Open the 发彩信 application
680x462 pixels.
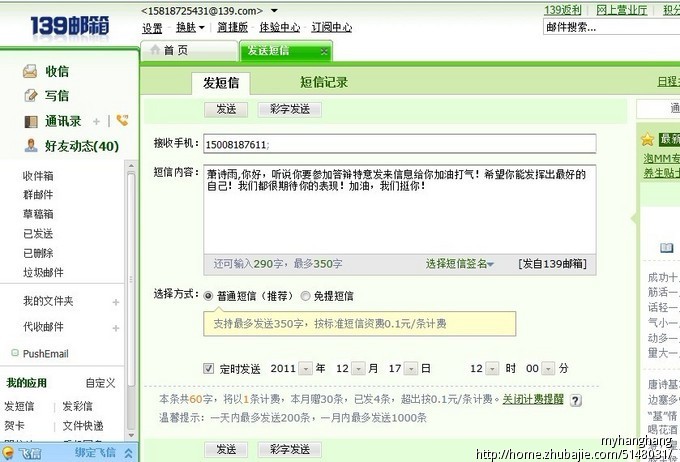(78, 406)
